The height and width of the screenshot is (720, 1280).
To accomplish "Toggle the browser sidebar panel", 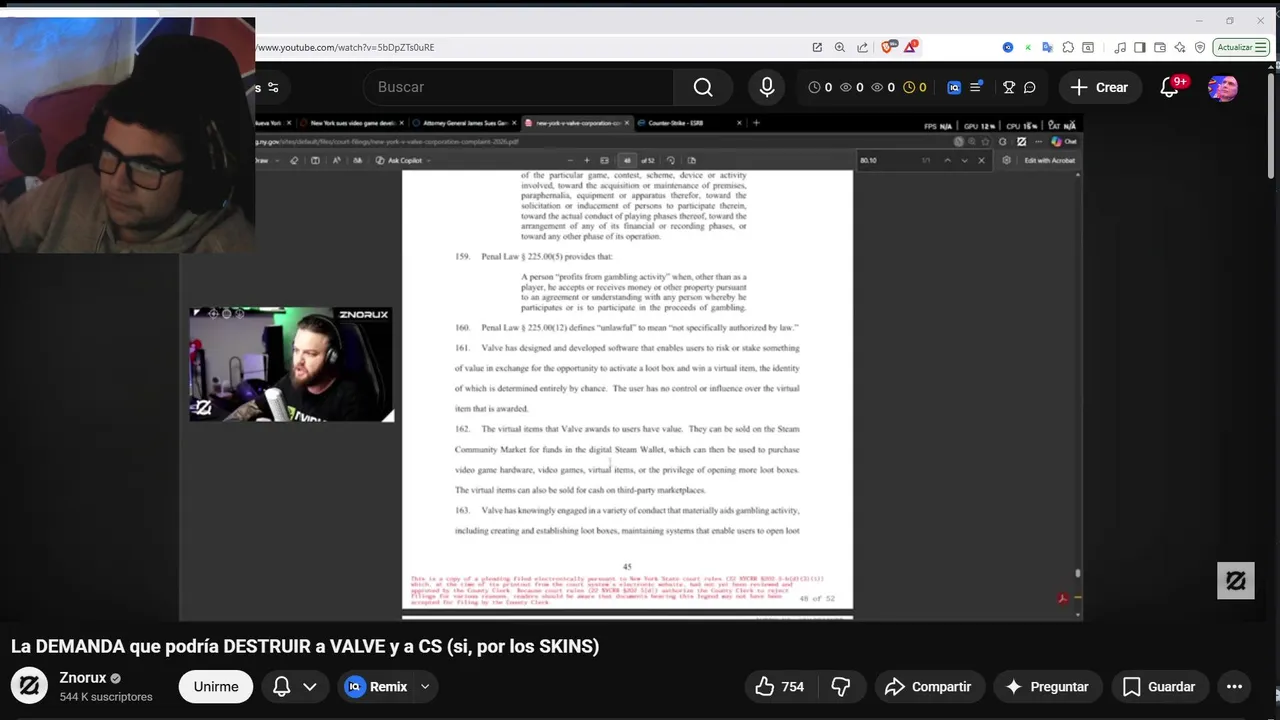I will coord(1140,47).
